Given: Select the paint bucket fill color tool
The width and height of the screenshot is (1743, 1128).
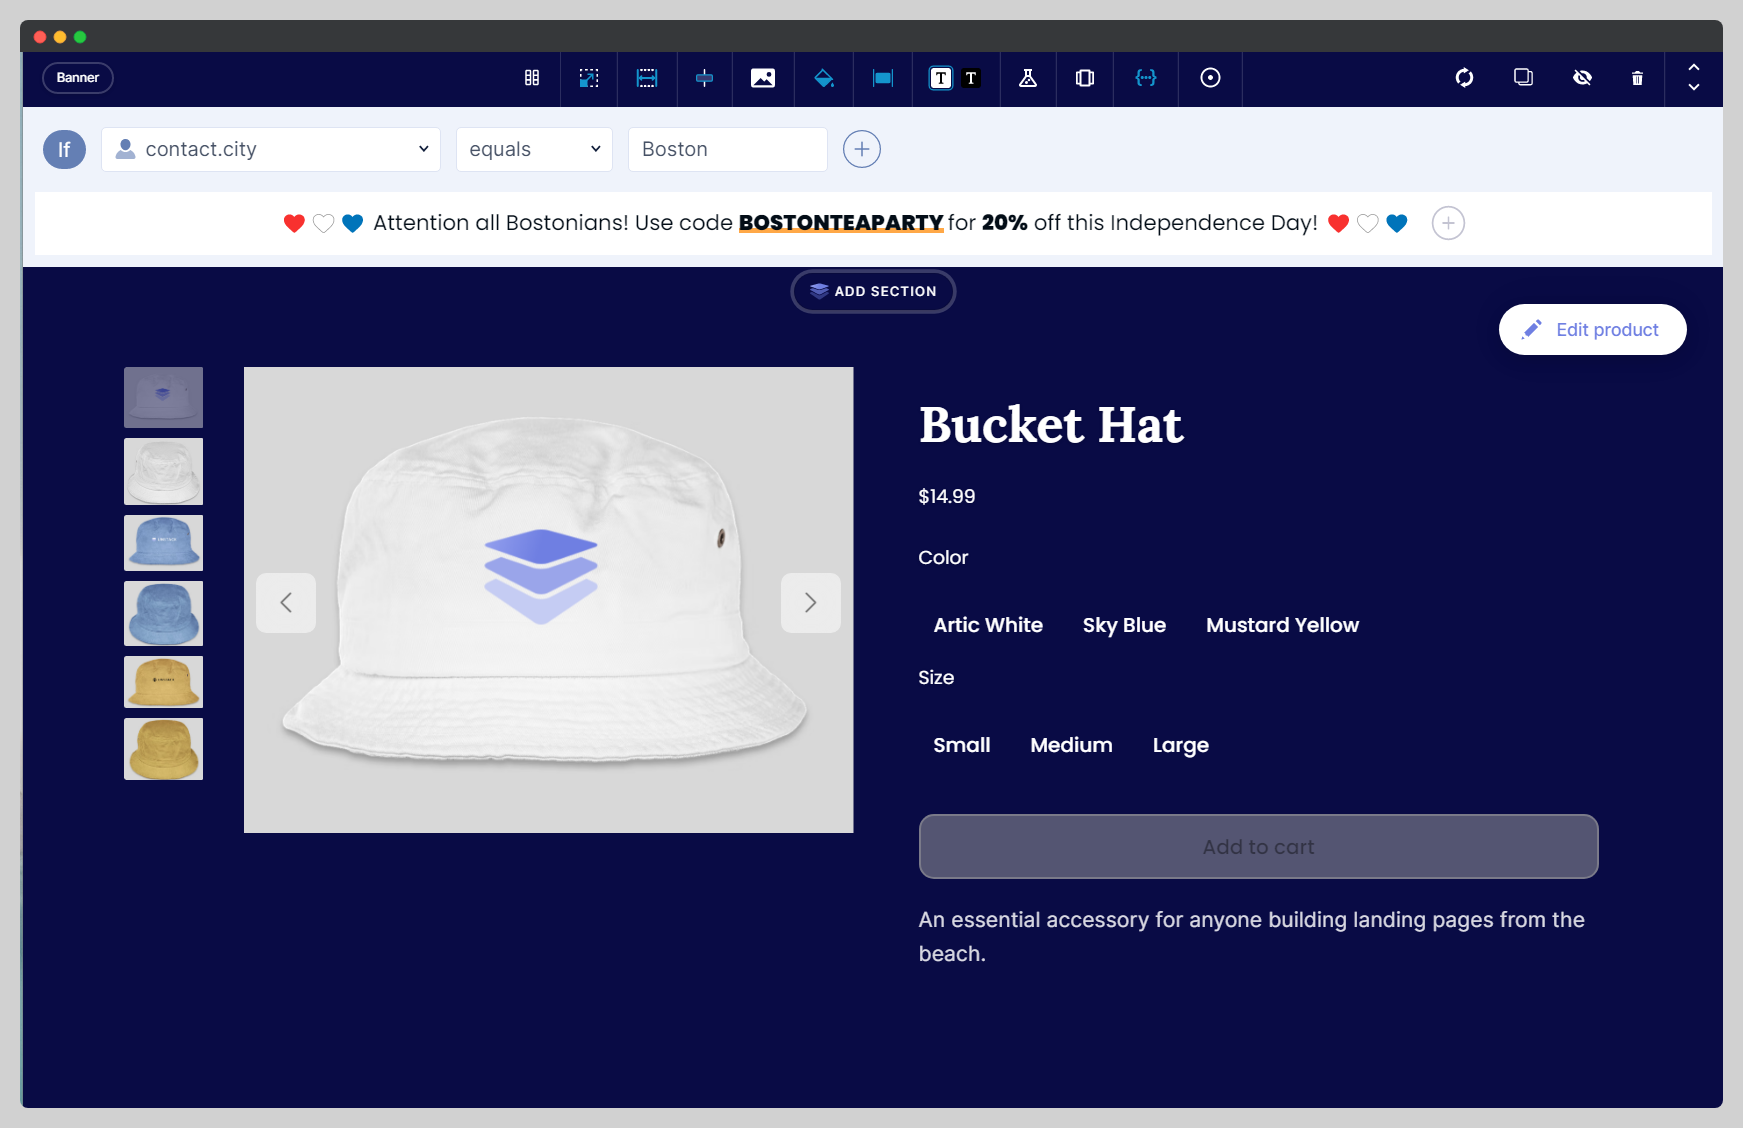Looking at the screenshot, I should point(823,78).
